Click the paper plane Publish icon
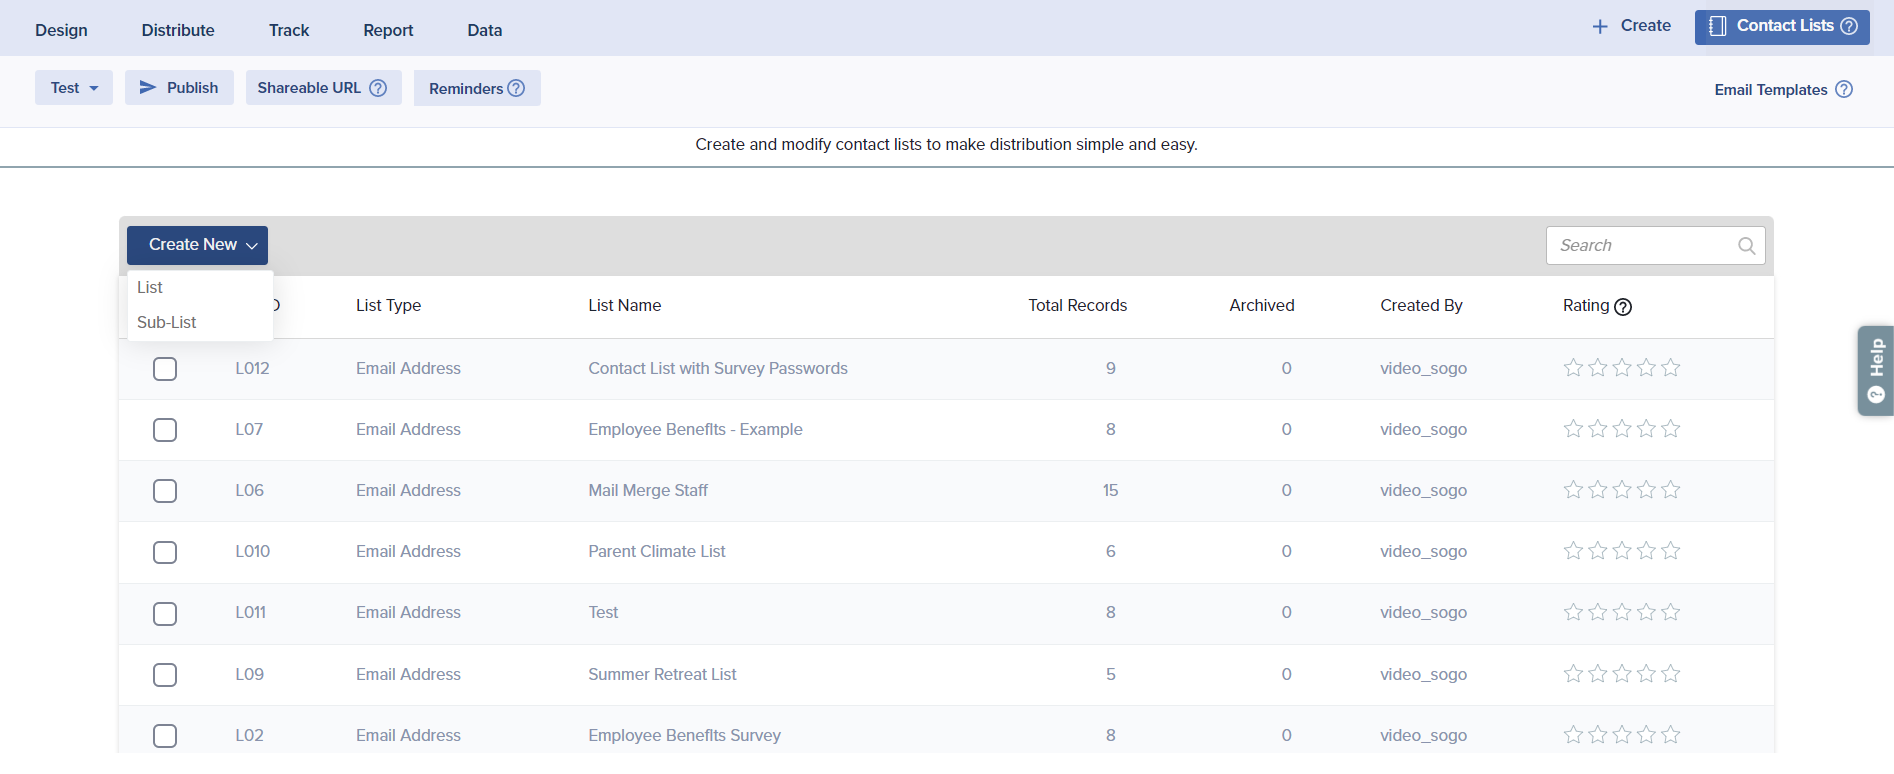Image resolution: width=1894 pixels, height=774 pixels. 148,88
